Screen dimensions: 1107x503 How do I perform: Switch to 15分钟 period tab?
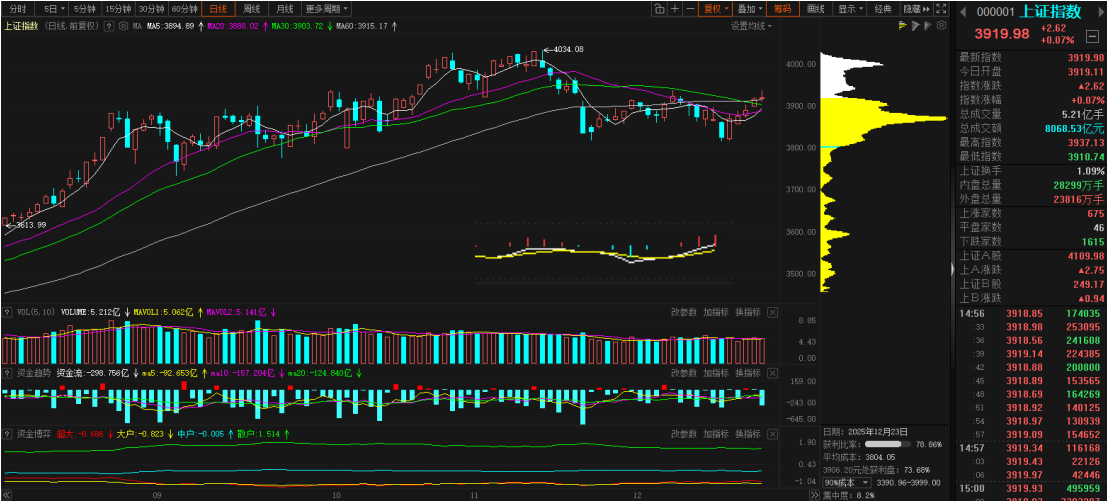(x=118, y=9)
